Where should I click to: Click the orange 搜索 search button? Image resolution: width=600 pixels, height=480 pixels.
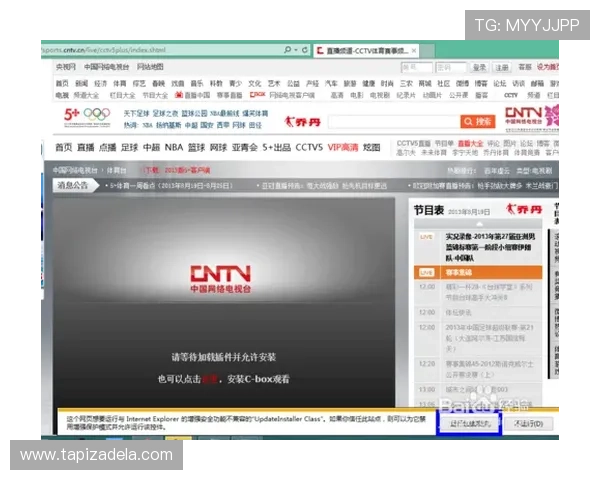tap(478, 122)
